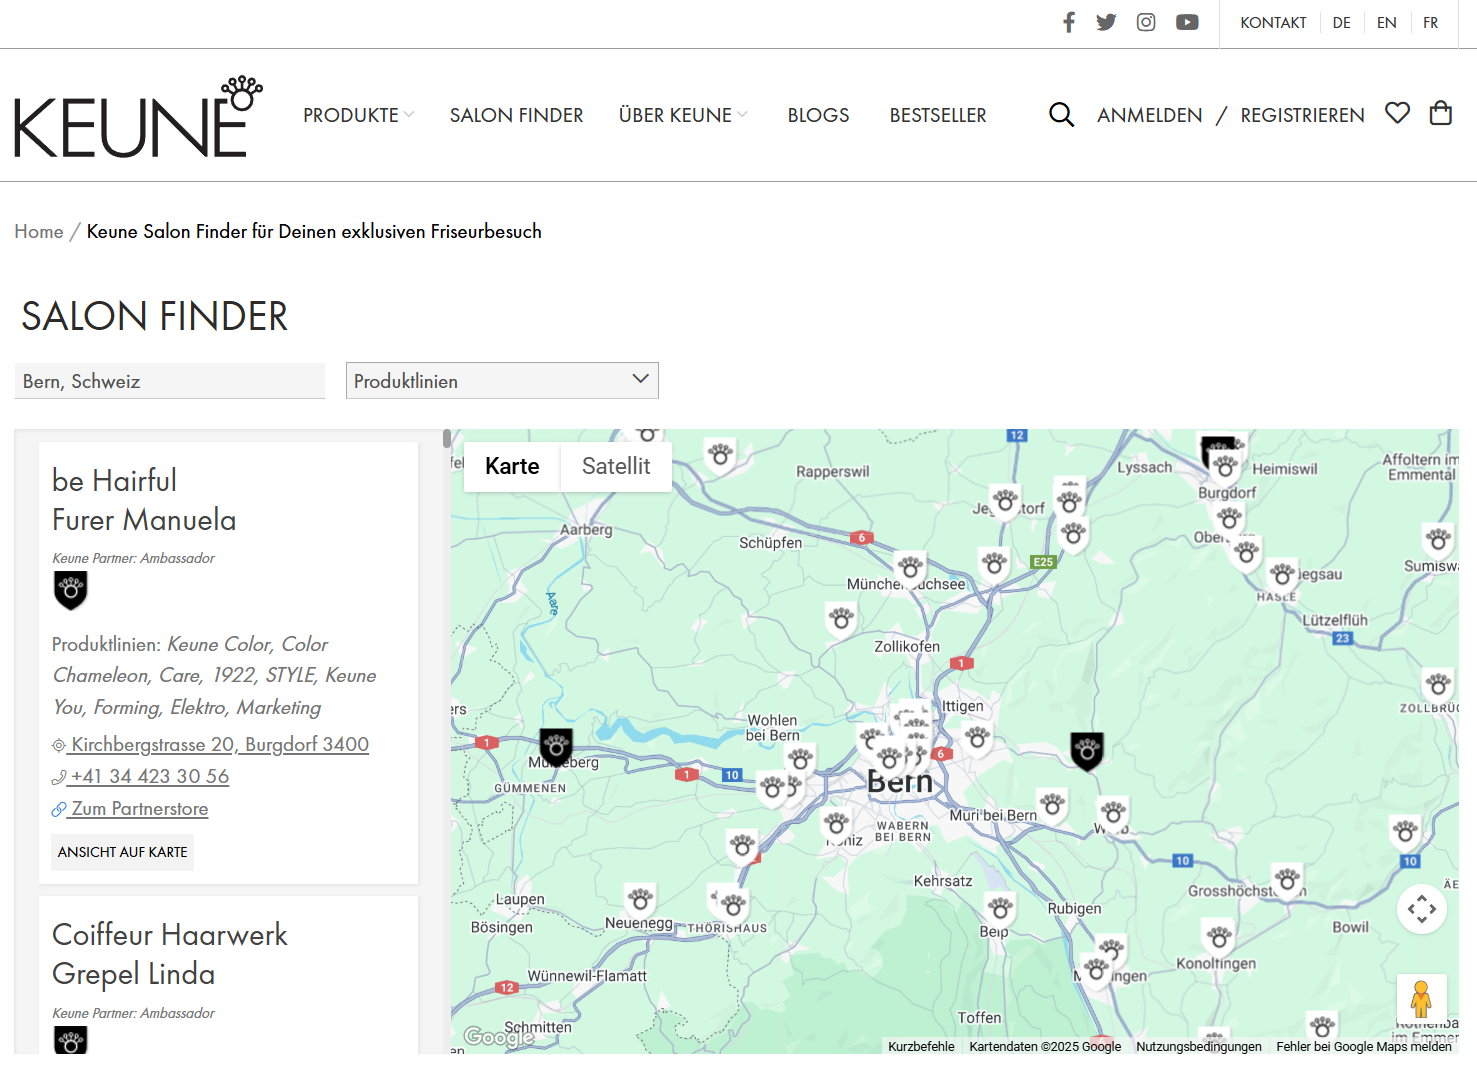Open the KONTAKT link
The image size is (1477, 1081).
click(x=1273, y=22)
